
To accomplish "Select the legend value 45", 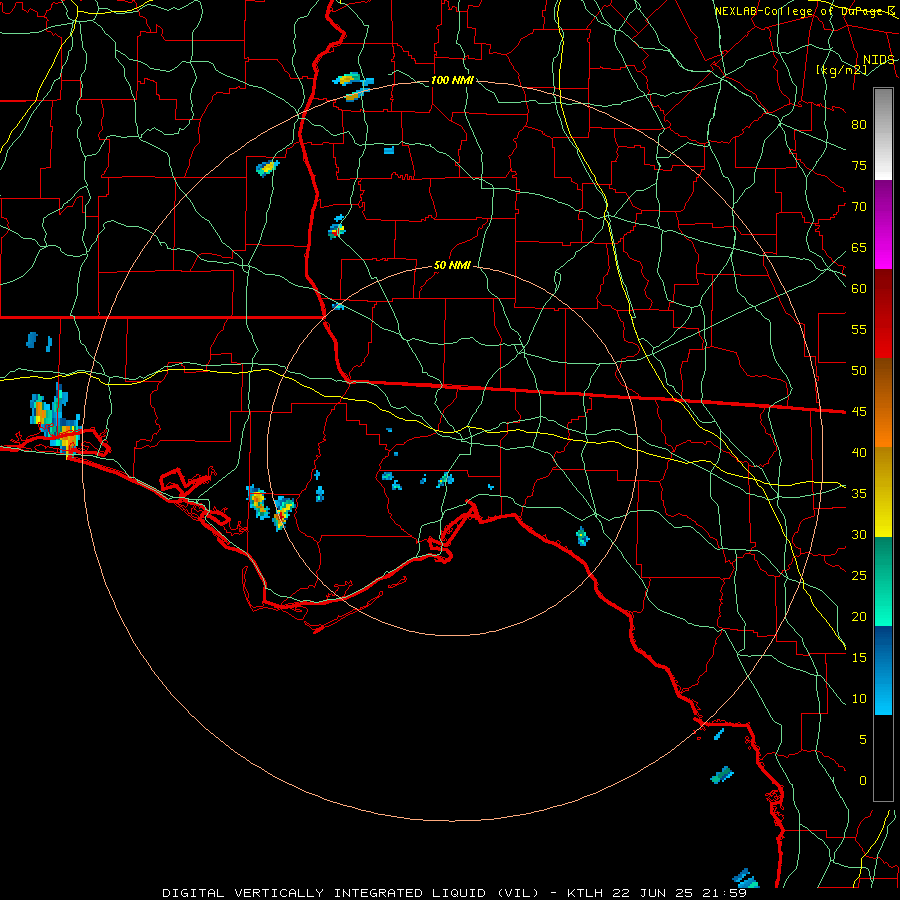I will pos(859,412).
